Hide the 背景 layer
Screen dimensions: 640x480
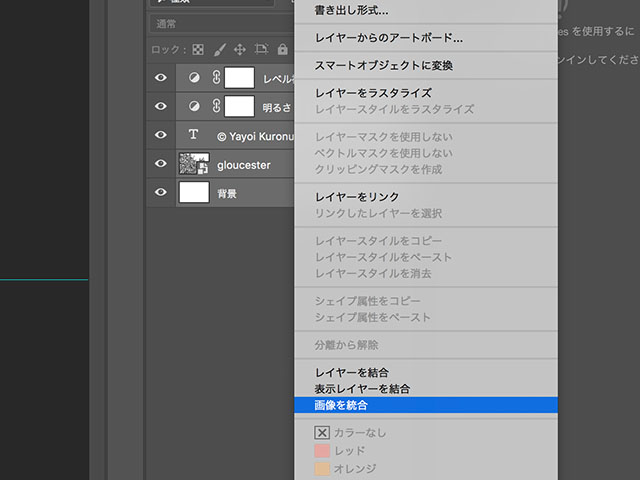(x=161, y=192)
